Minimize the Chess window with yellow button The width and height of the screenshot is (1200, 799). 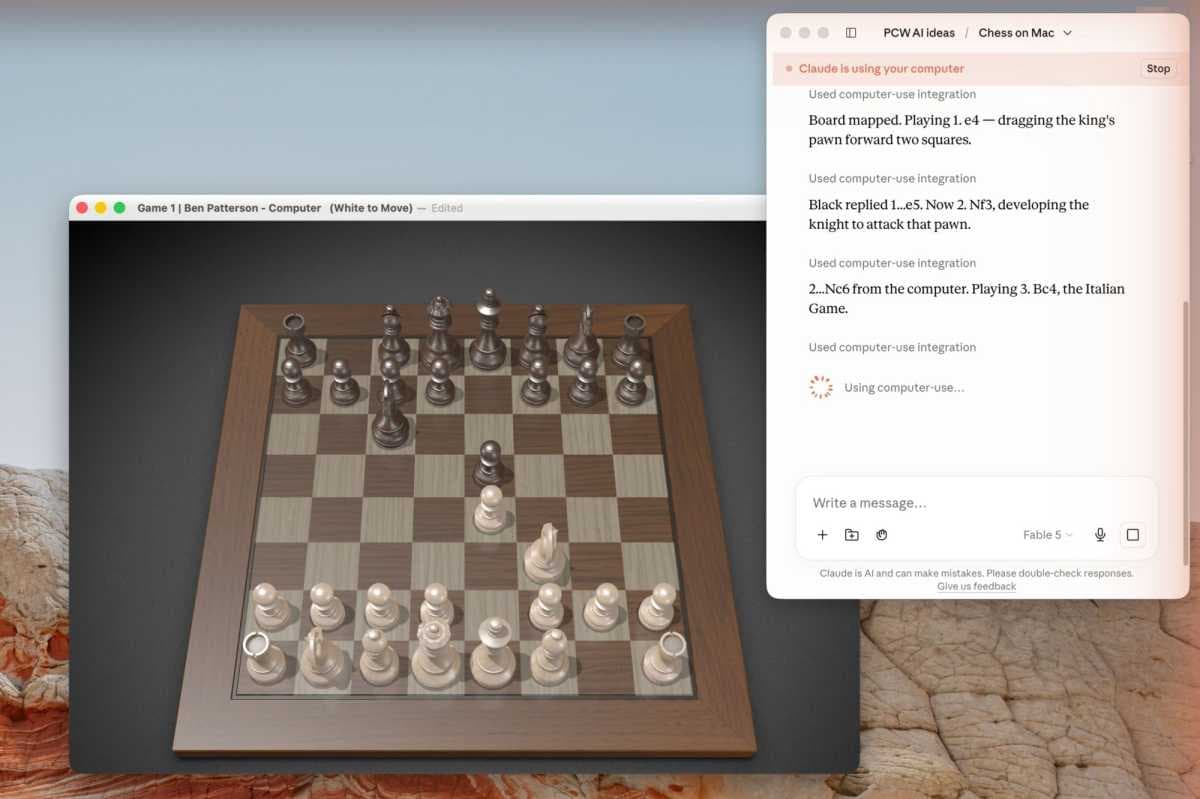(100, 208)
